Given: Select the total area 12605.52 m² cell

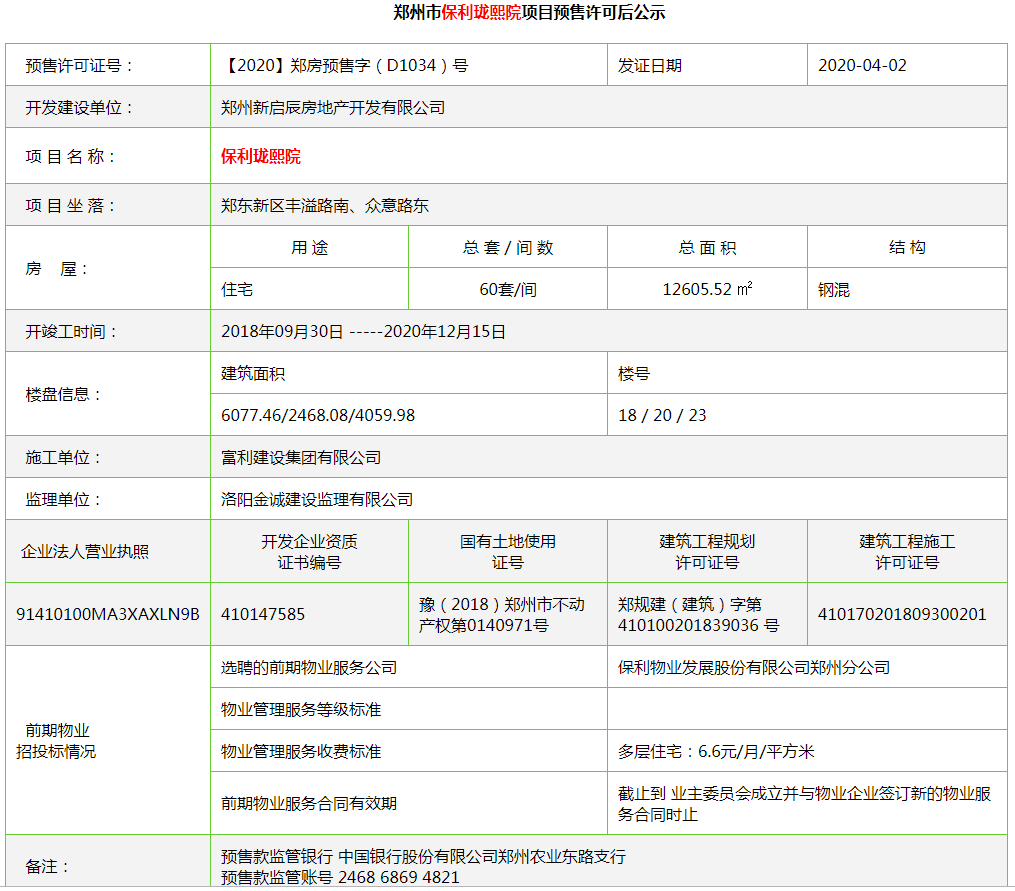Looking at the screenshot, I should click(707, 289).
